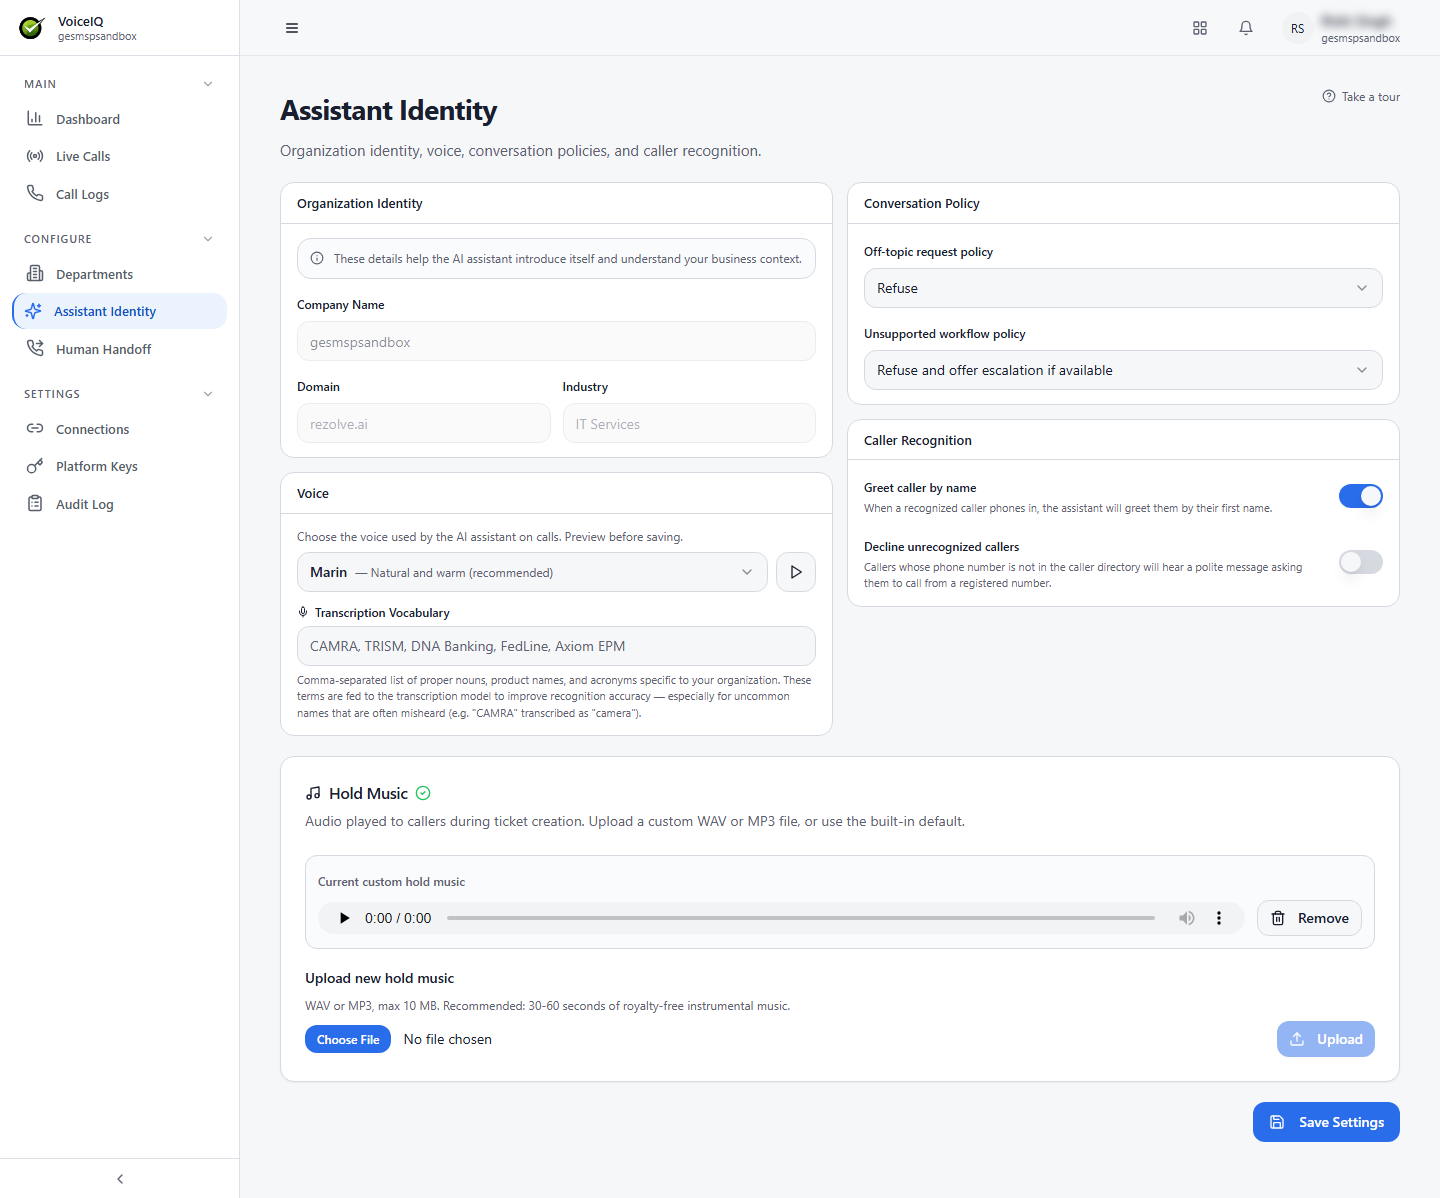Click the hold music progress bar

(x=801, y=918)
